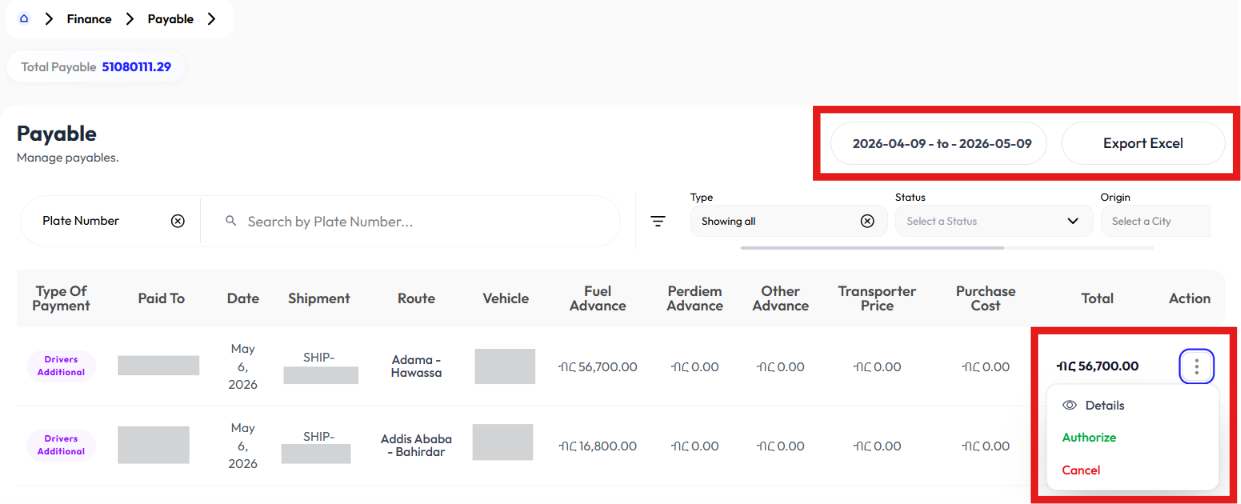Click the eye Details icon
The height and width of the screenshot is (504, 1241).
pyautogui.click(x=1069, y=405)
